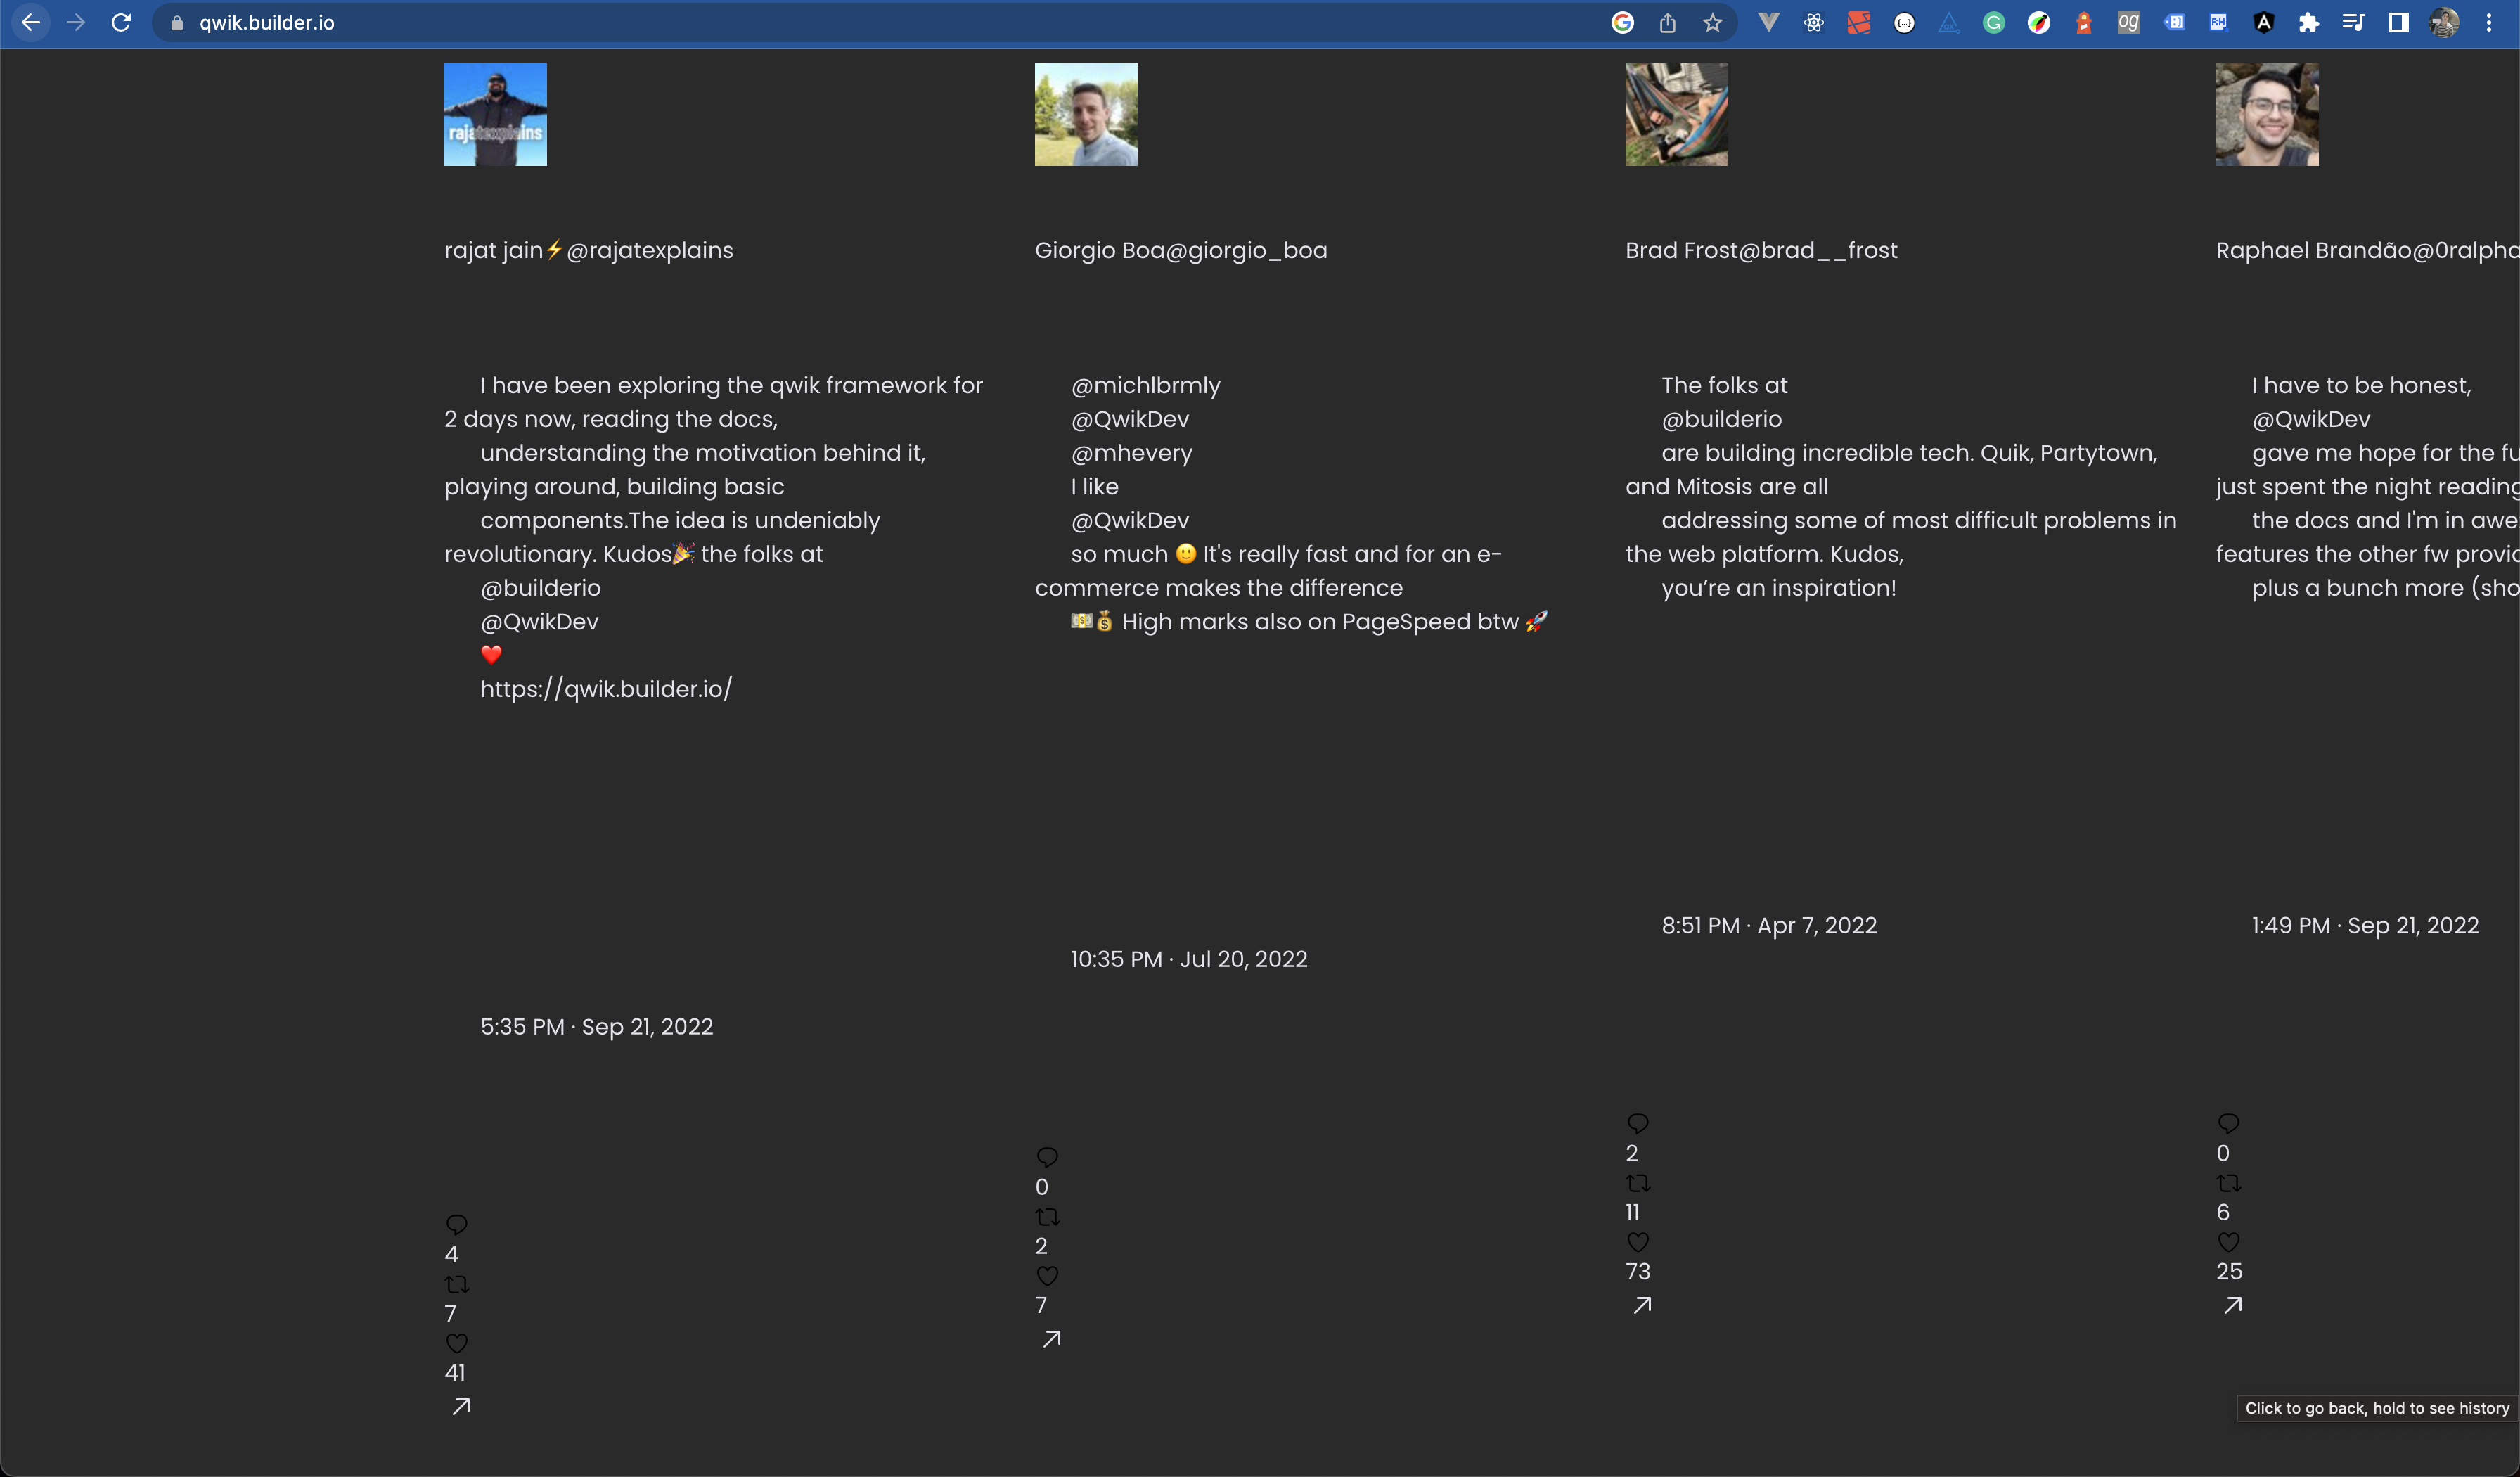Click reply icon on Brad Frost's tweet
The image size is (2520, 1477).
click(1638, 1123)
